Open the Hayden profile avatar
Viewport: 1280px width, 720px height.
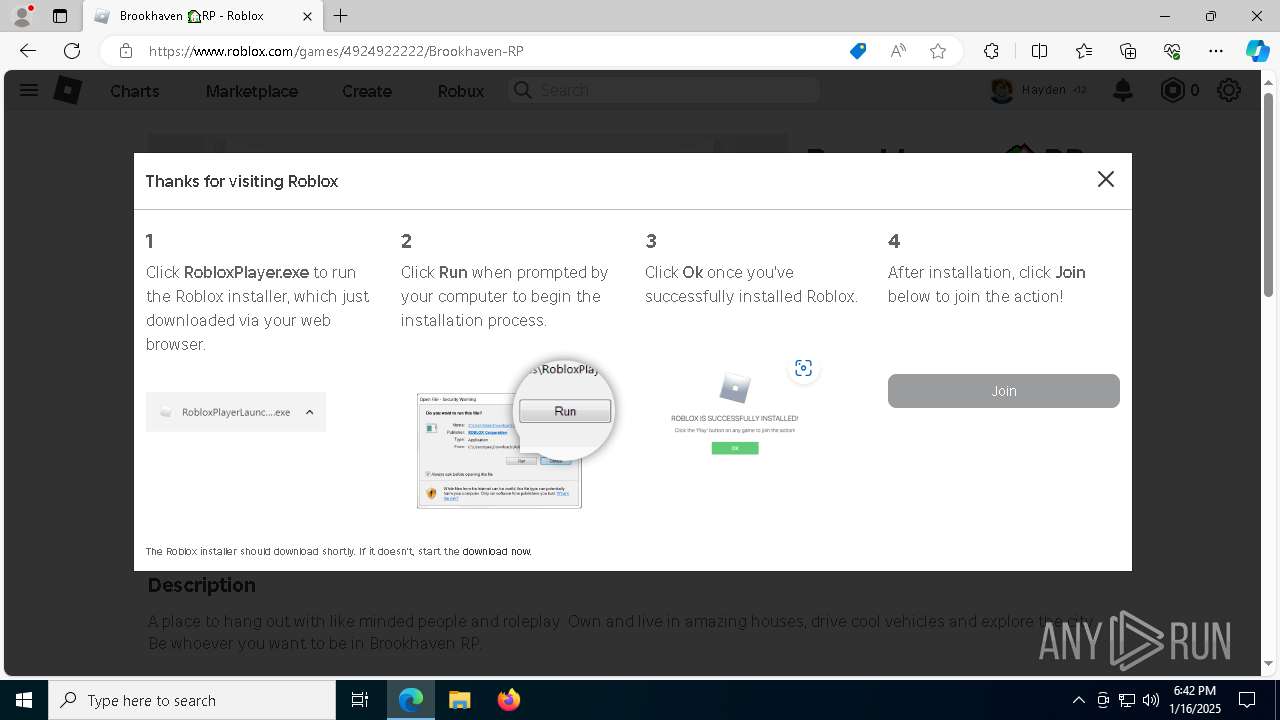1002,90
